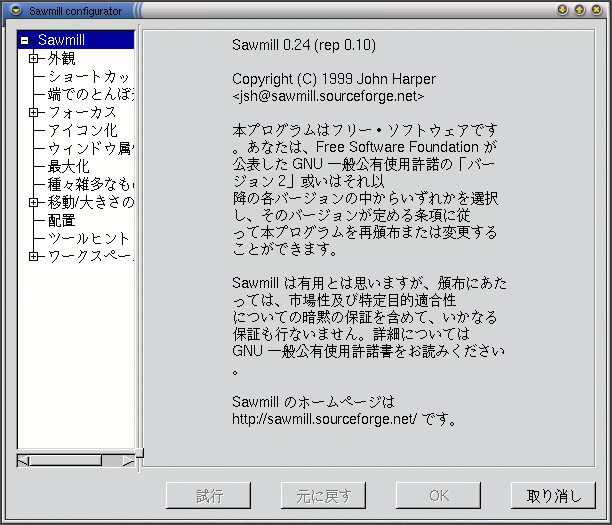The image size is (612, 525).
Task: Select the Sawmill root item in tree
Action: tap(61, 40)
